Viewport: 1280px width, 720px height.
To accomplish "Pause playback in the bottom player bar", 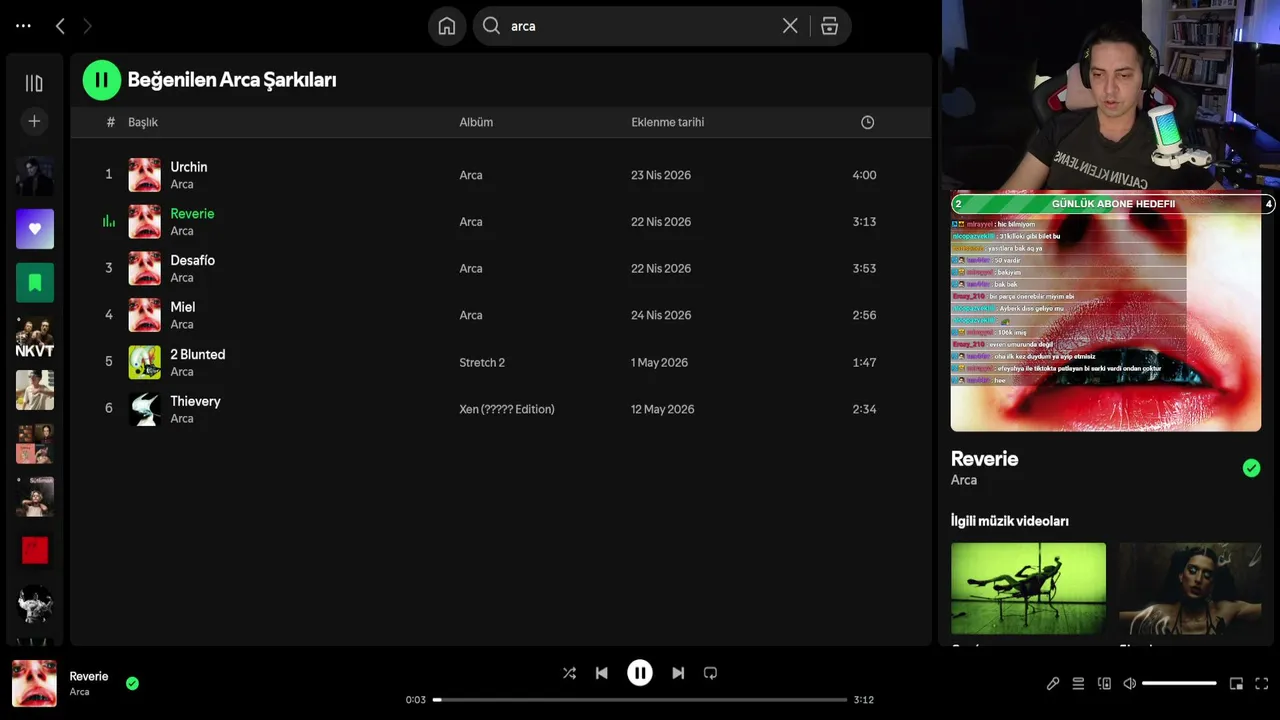I will [640, 673].
